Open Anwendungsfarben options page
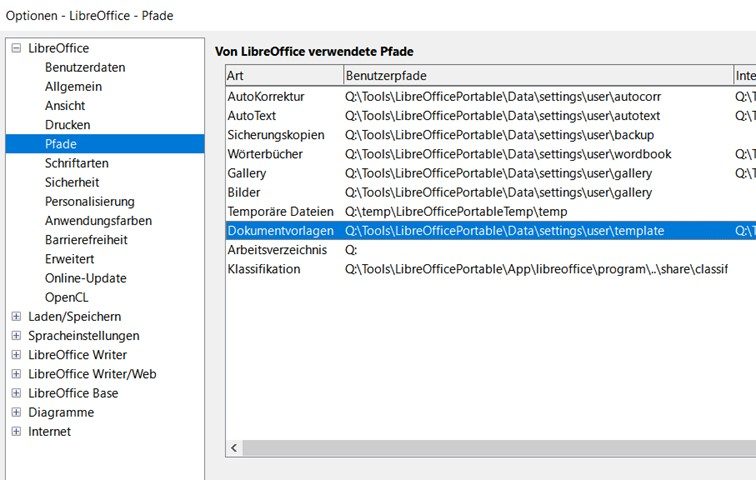Image resolution: width=756 pixels, height=480 pixels. pos(98,221)
